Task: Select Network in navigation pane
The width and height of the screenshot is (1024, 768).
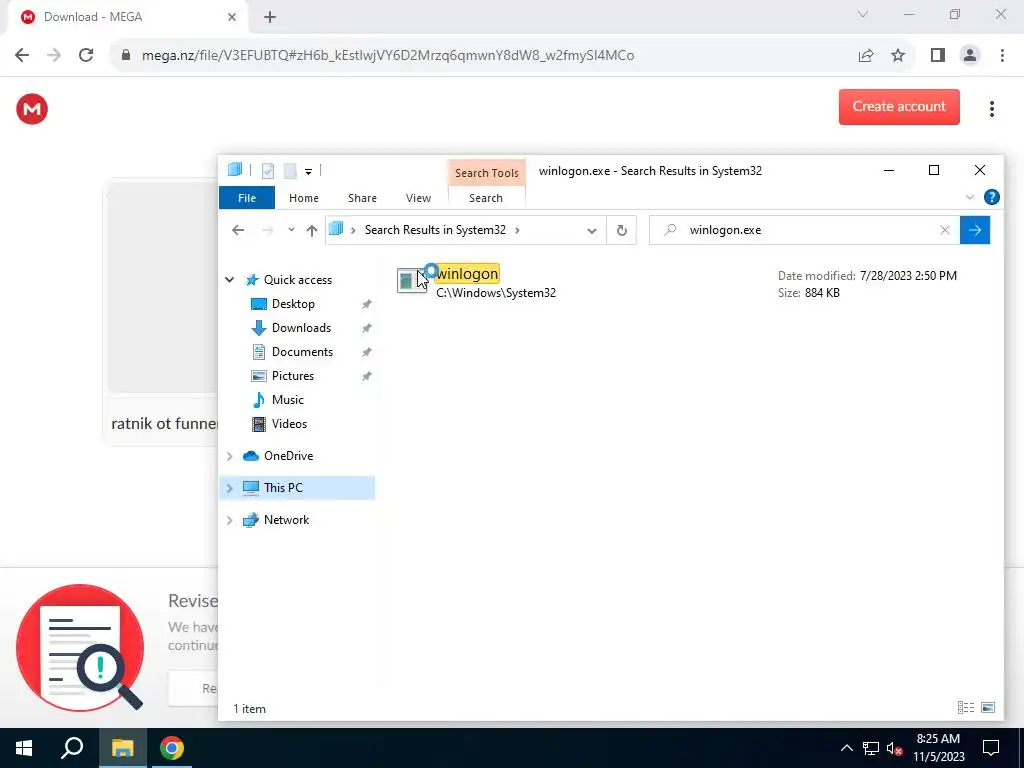Action: point(286,520)
